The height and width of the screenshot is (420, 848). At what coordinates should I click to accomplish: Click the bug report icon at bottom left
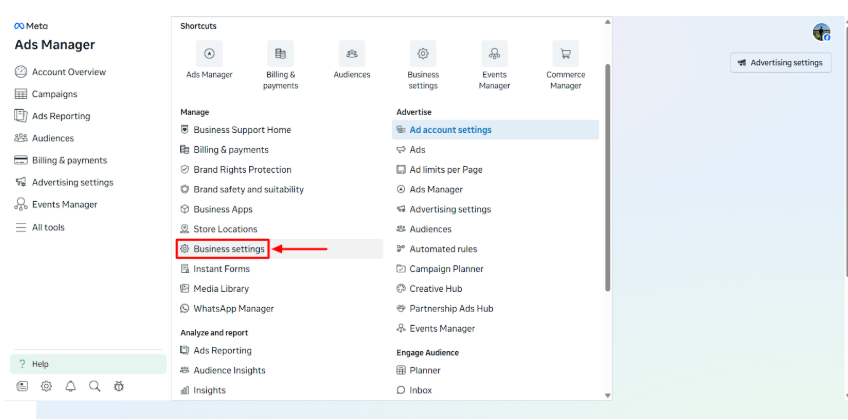tap(119, 386)
